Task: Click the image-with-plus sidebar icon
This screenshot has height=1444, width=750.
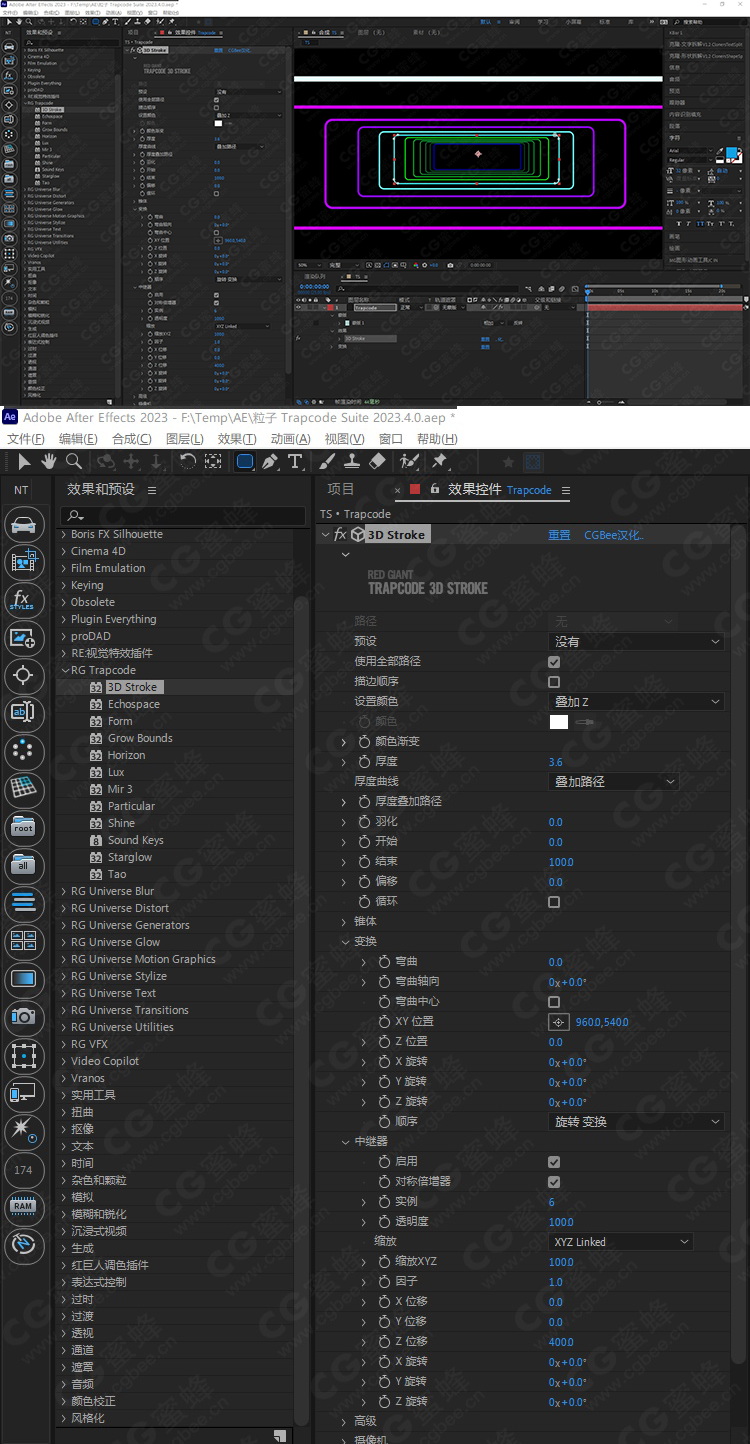Action: point(23,638)
